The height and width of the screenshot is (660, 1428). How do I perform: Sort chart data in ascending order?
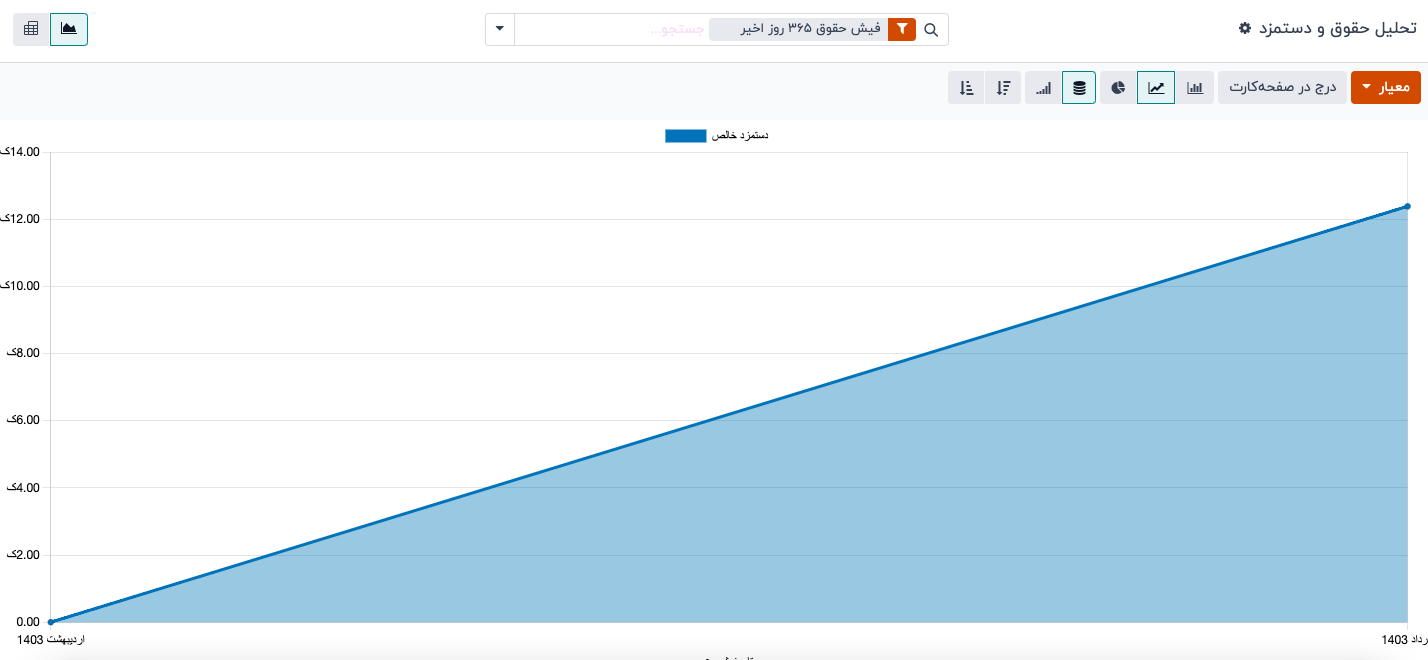pos(966,88)
